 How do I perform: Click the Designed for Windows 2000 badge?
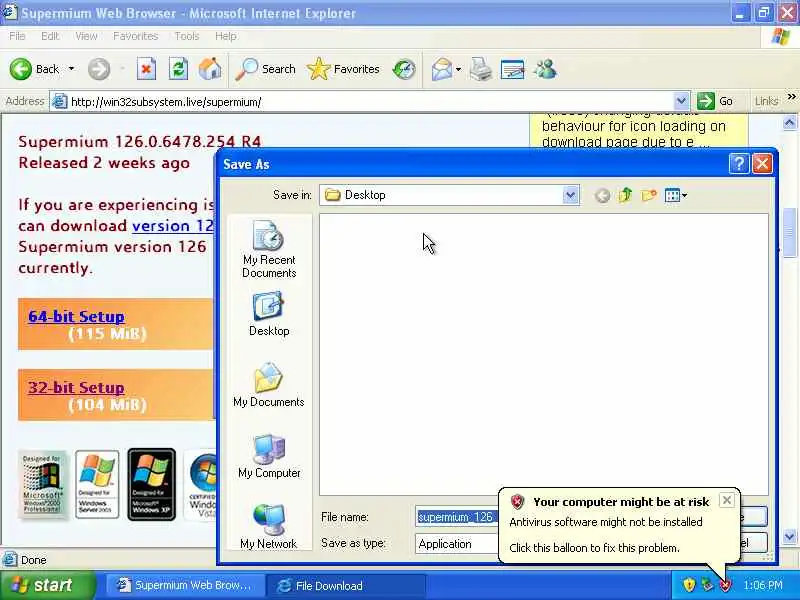click(x=43, y=485)
